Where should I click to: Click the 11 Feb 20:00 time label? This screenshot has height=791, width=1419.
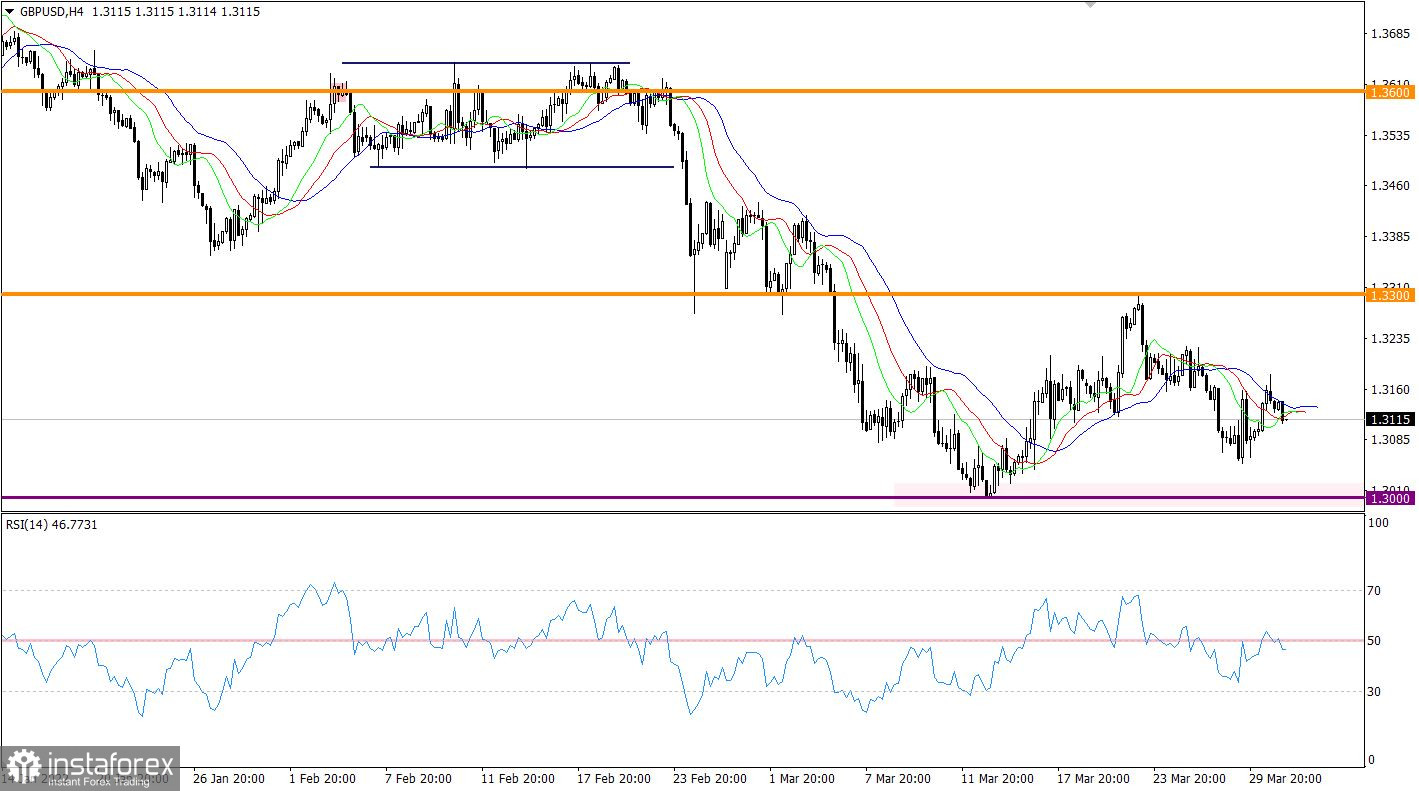point(517,778)
